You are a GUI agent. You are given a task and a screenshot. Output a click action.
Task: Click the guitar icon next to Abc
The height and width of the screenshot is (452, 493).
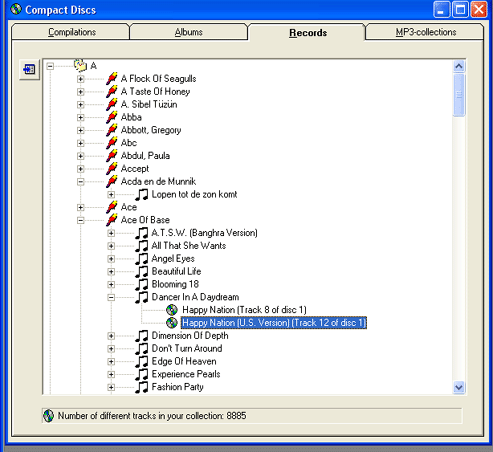(112, 143)
